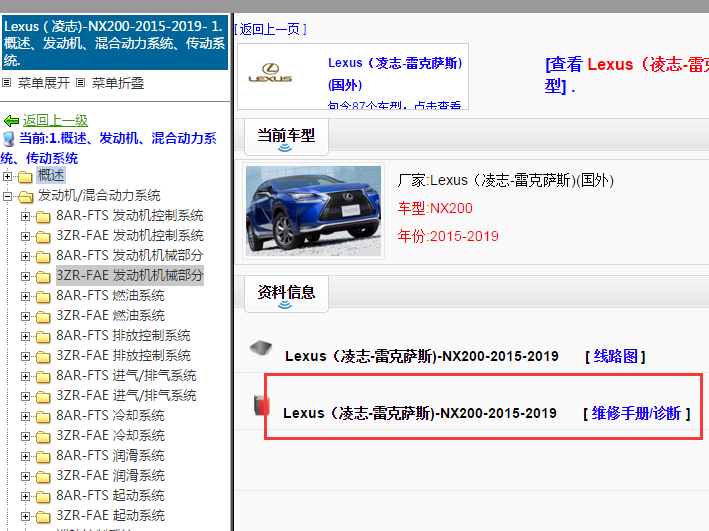Expand 3ZR-FAE 排放控制系统 node
The height and width of the screenshot is (531, 709).
tap(25, 356)
